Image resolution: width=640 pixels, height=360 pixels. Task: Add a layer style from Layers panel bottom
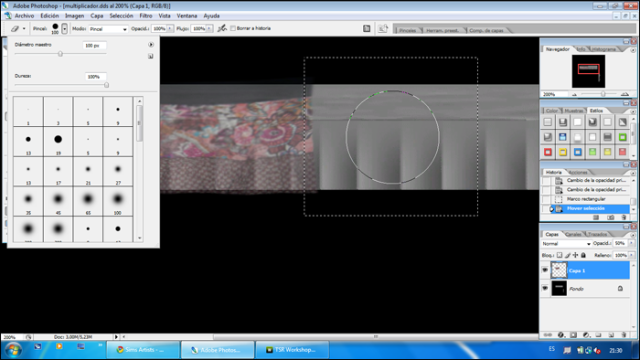(x=561, y=335)
